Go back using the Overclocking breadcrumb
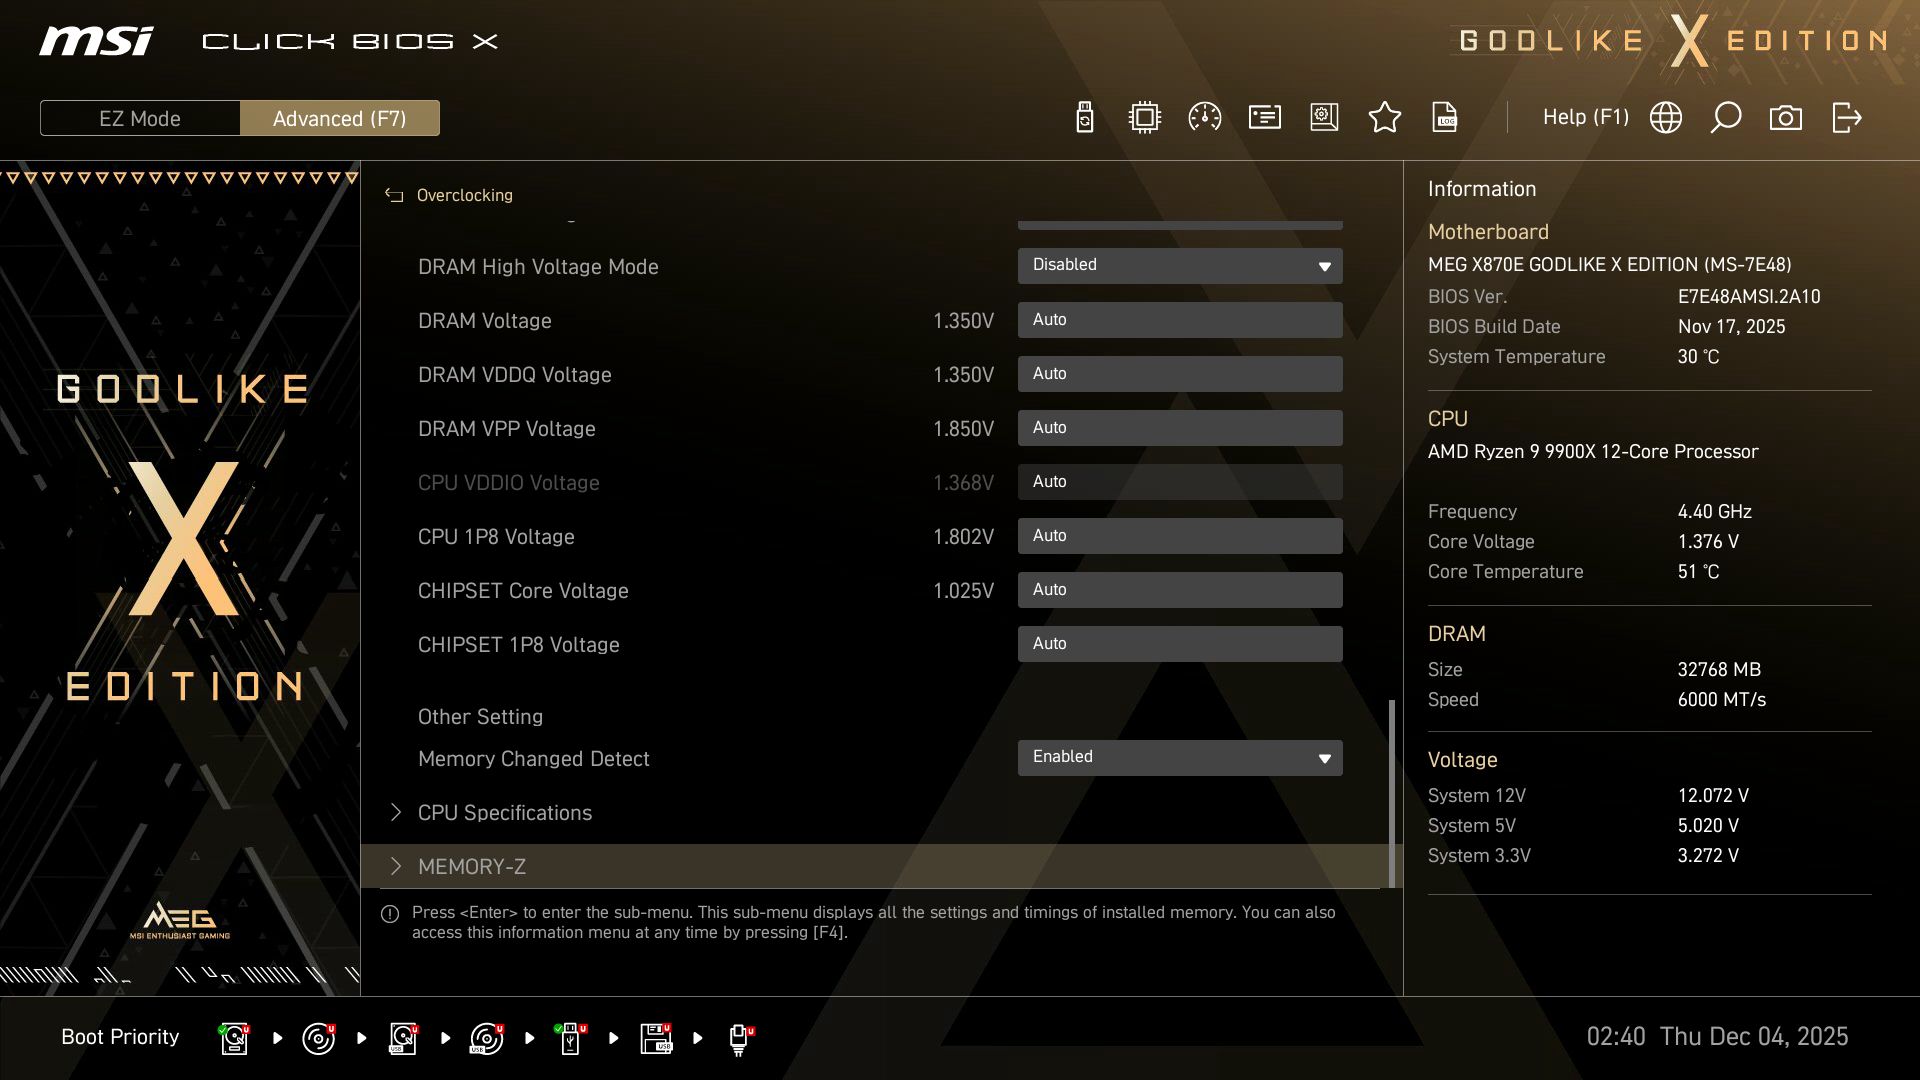The height and width of the screenshot is (1080, 1920). tap(448, 195)
